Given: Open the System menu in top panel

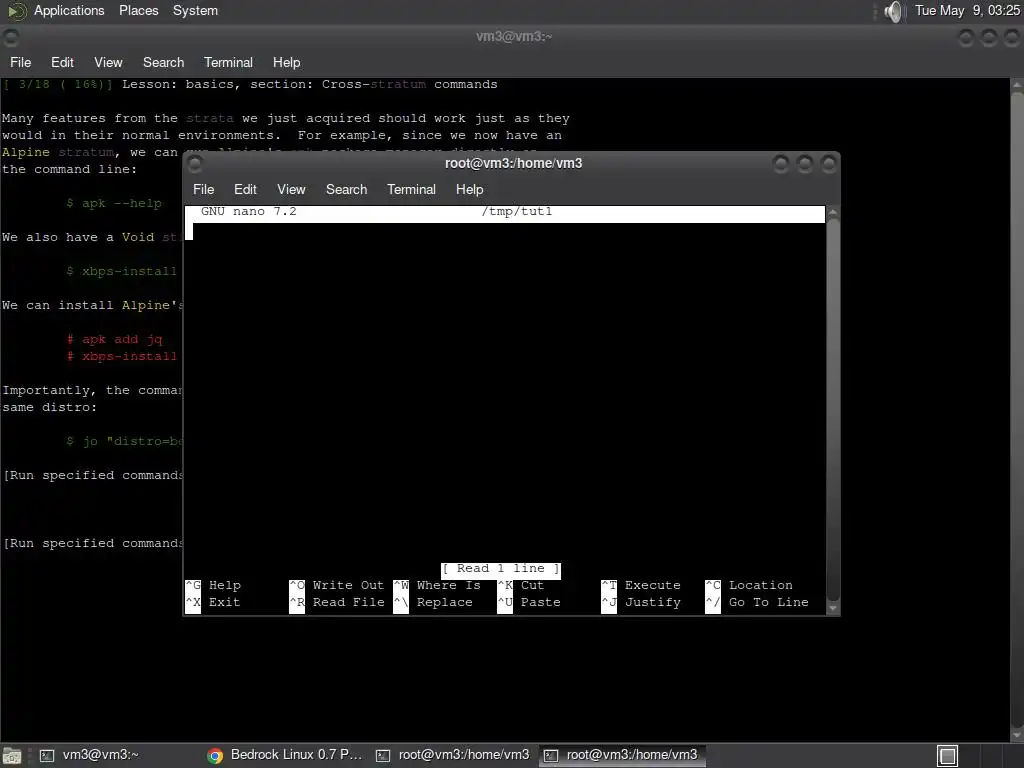Looking at the screenshot, I should [x=195, y=10].
